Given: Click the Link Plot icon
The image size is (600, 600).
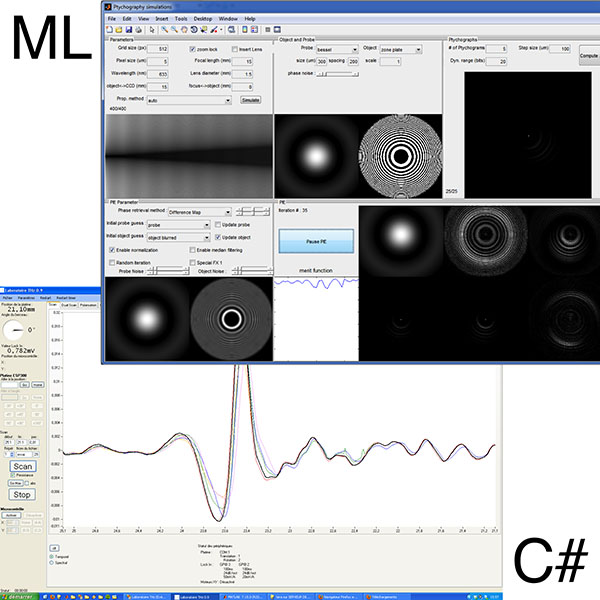Looking at the screenshot, I should [232, 29].
